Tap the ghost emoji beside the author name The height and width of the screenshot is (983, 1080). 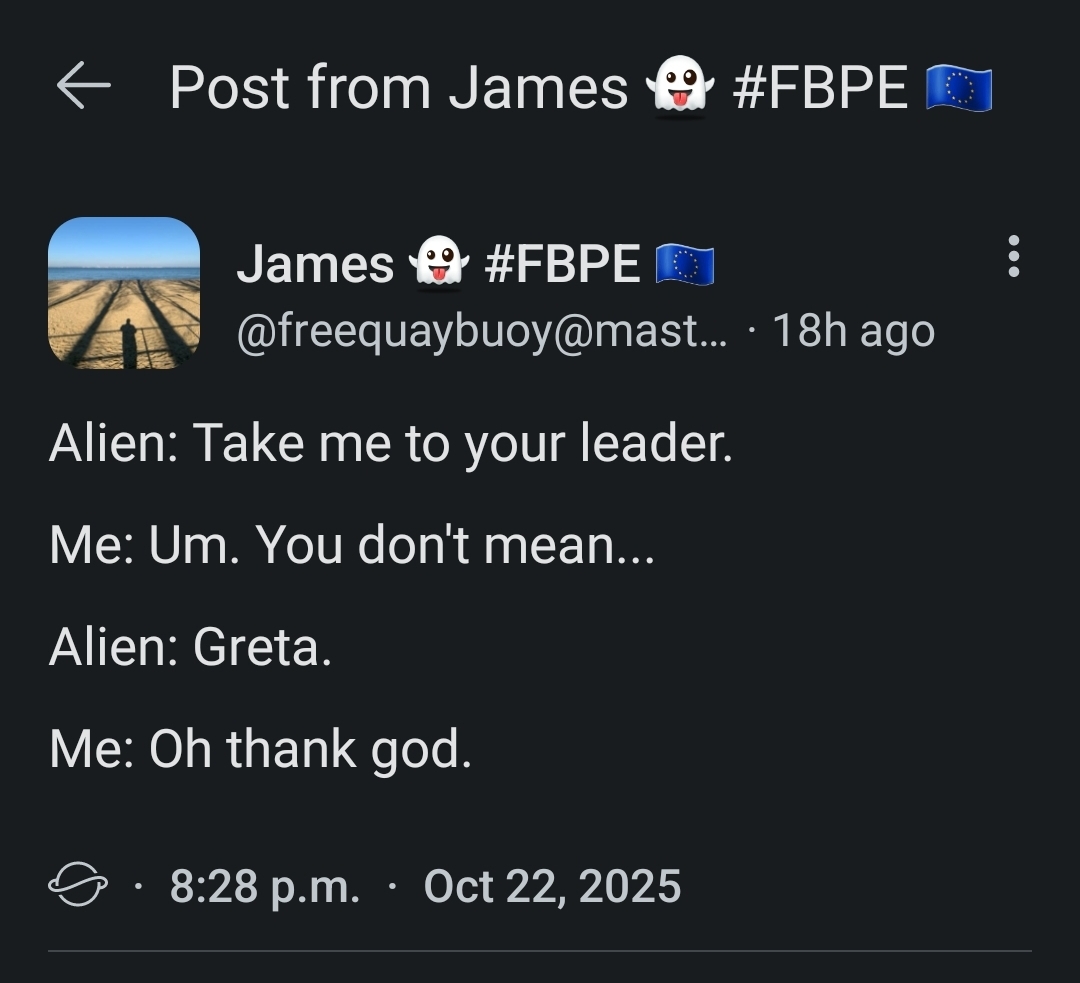pyautogui.click(x=439, y=265)
